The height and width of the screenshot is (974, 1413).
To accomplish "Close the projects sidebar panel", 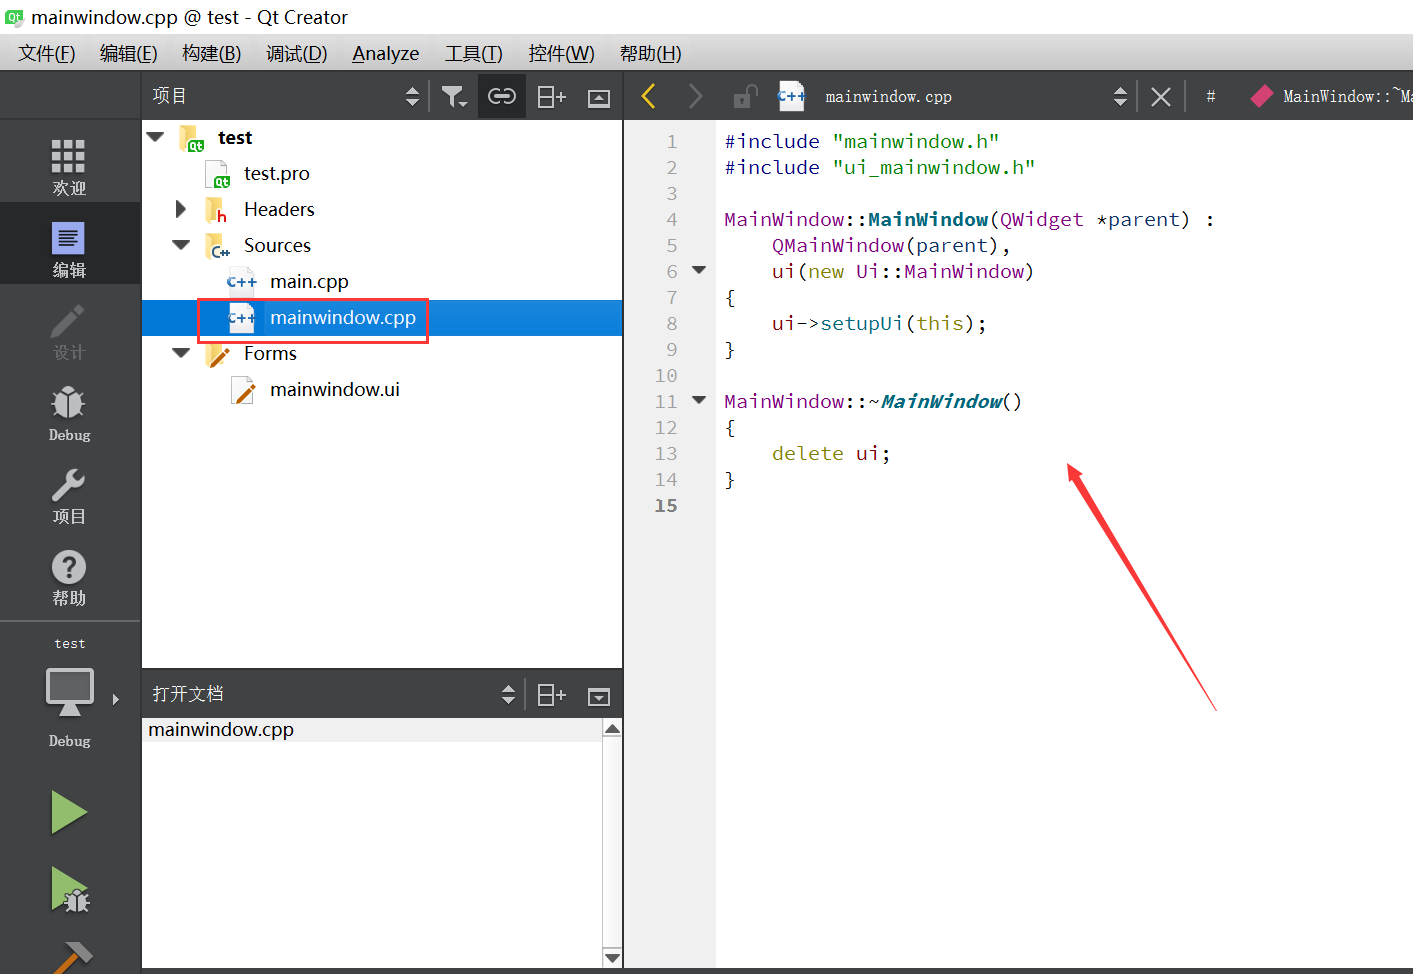I will 599,97.
